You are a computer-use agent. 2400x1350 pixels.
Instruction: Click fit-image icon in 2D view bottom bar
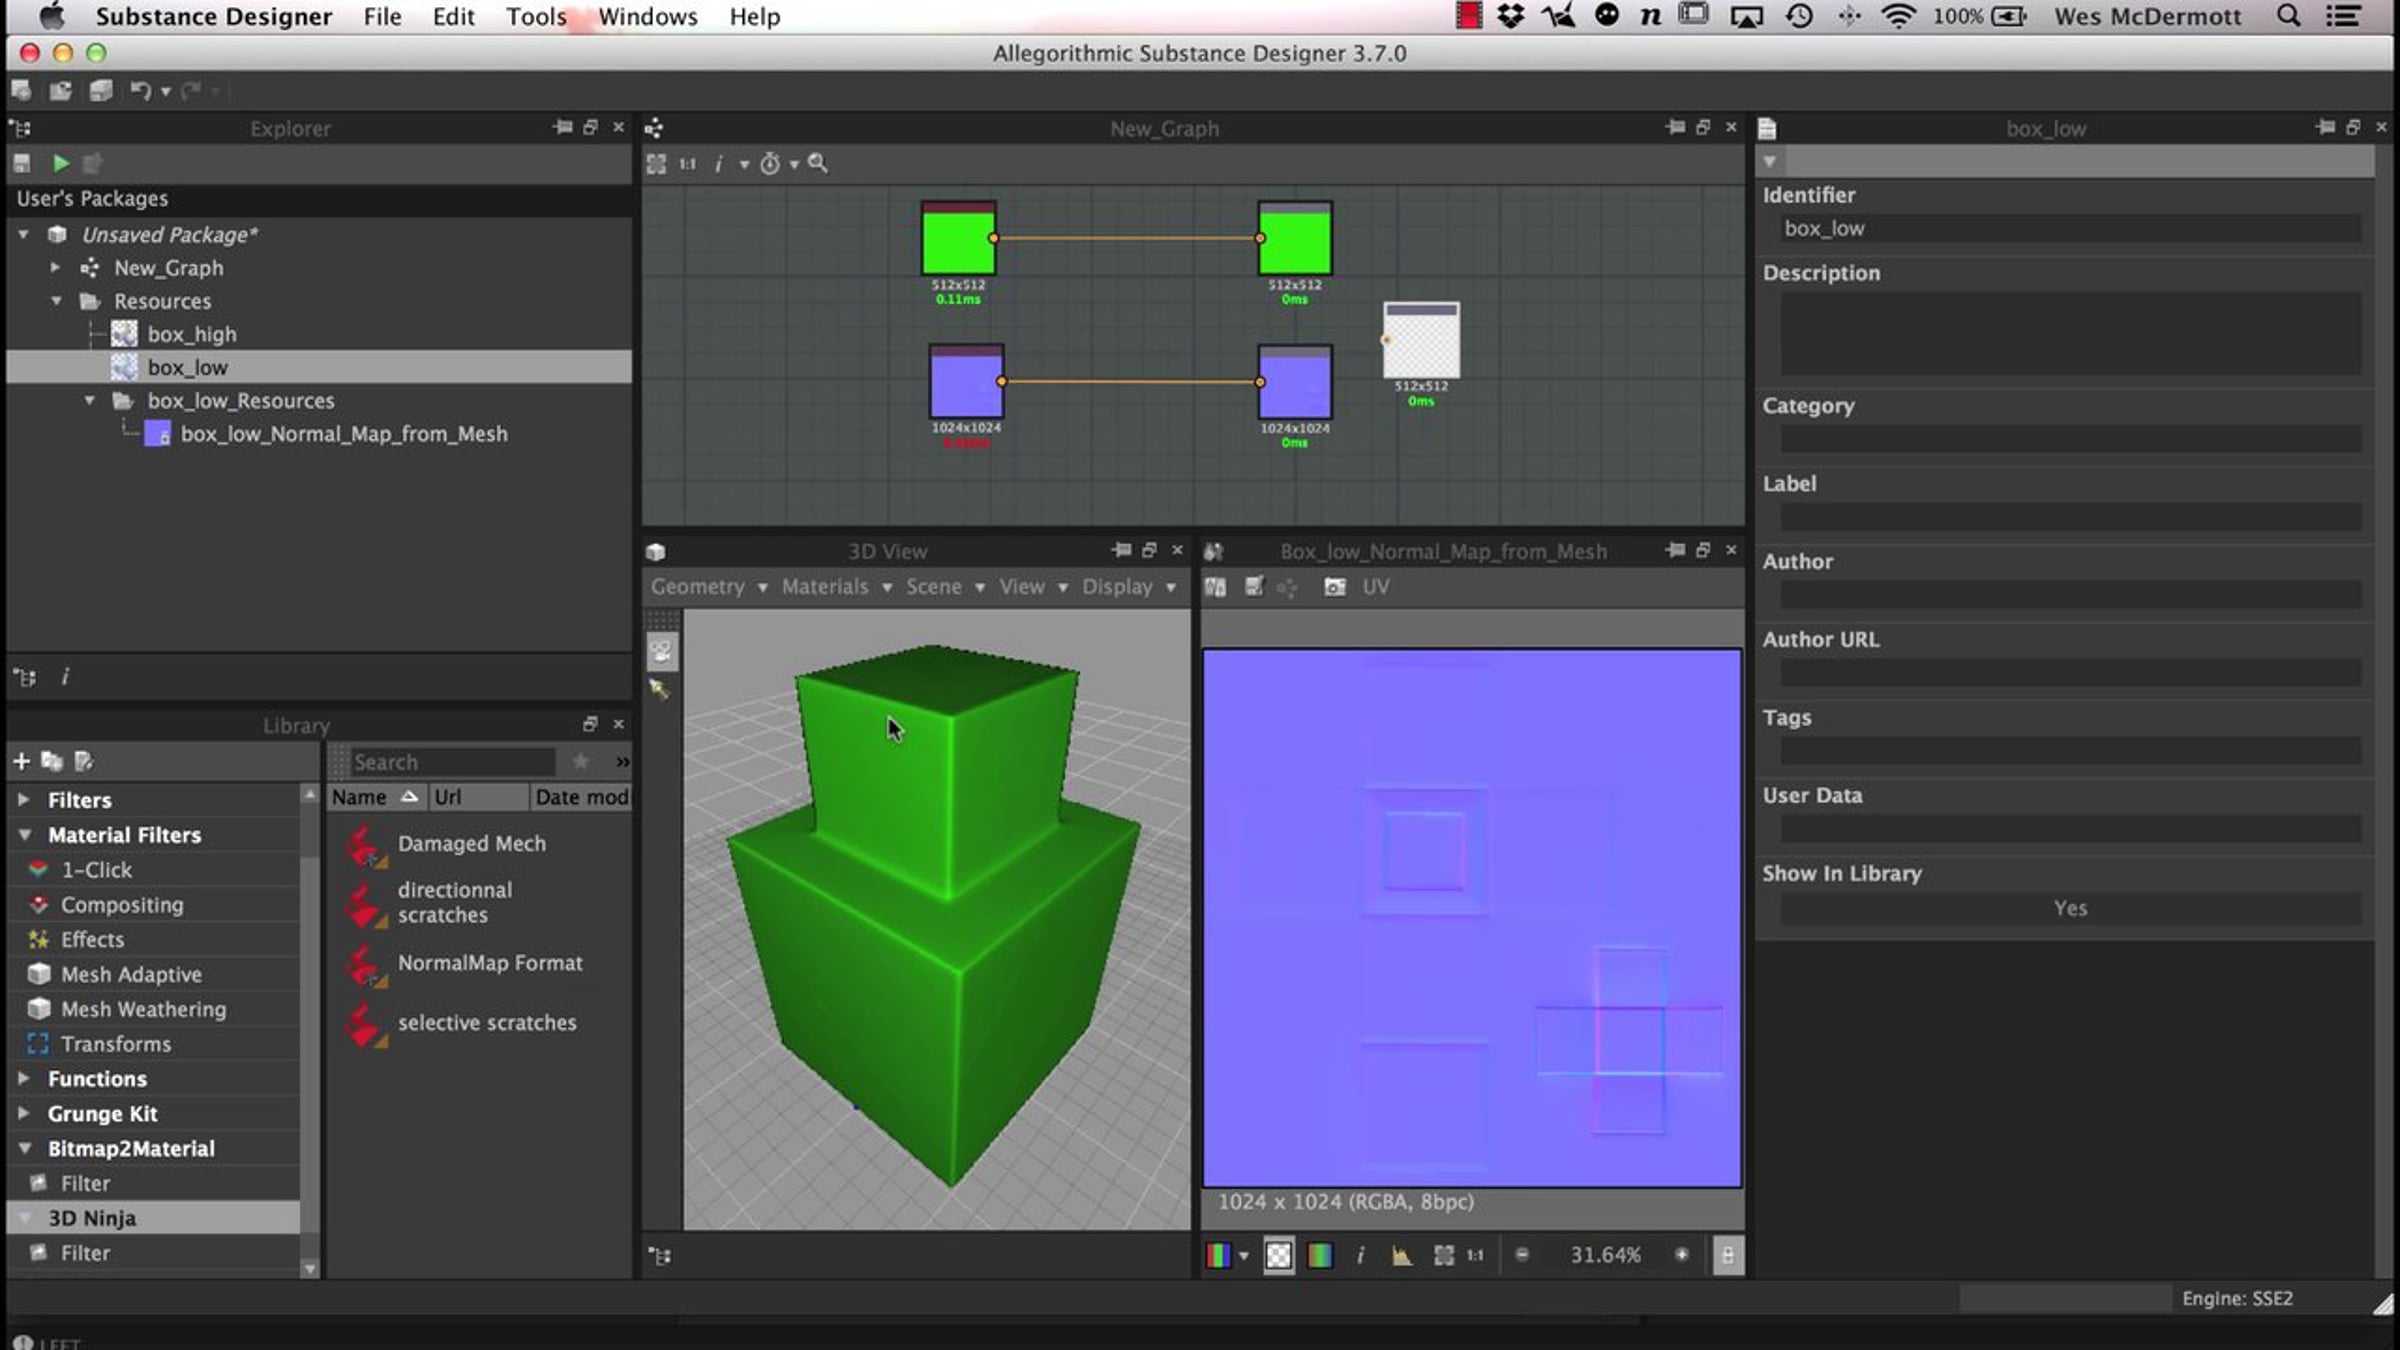click(x=1444, y=1256)
